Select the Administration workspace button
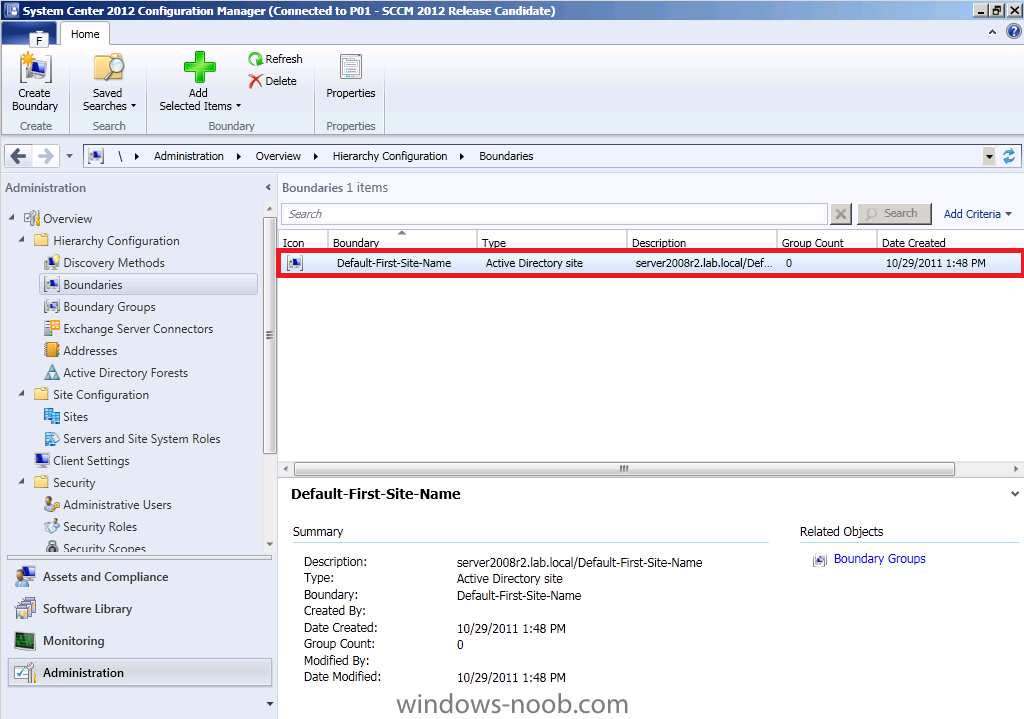 [140, 672]
